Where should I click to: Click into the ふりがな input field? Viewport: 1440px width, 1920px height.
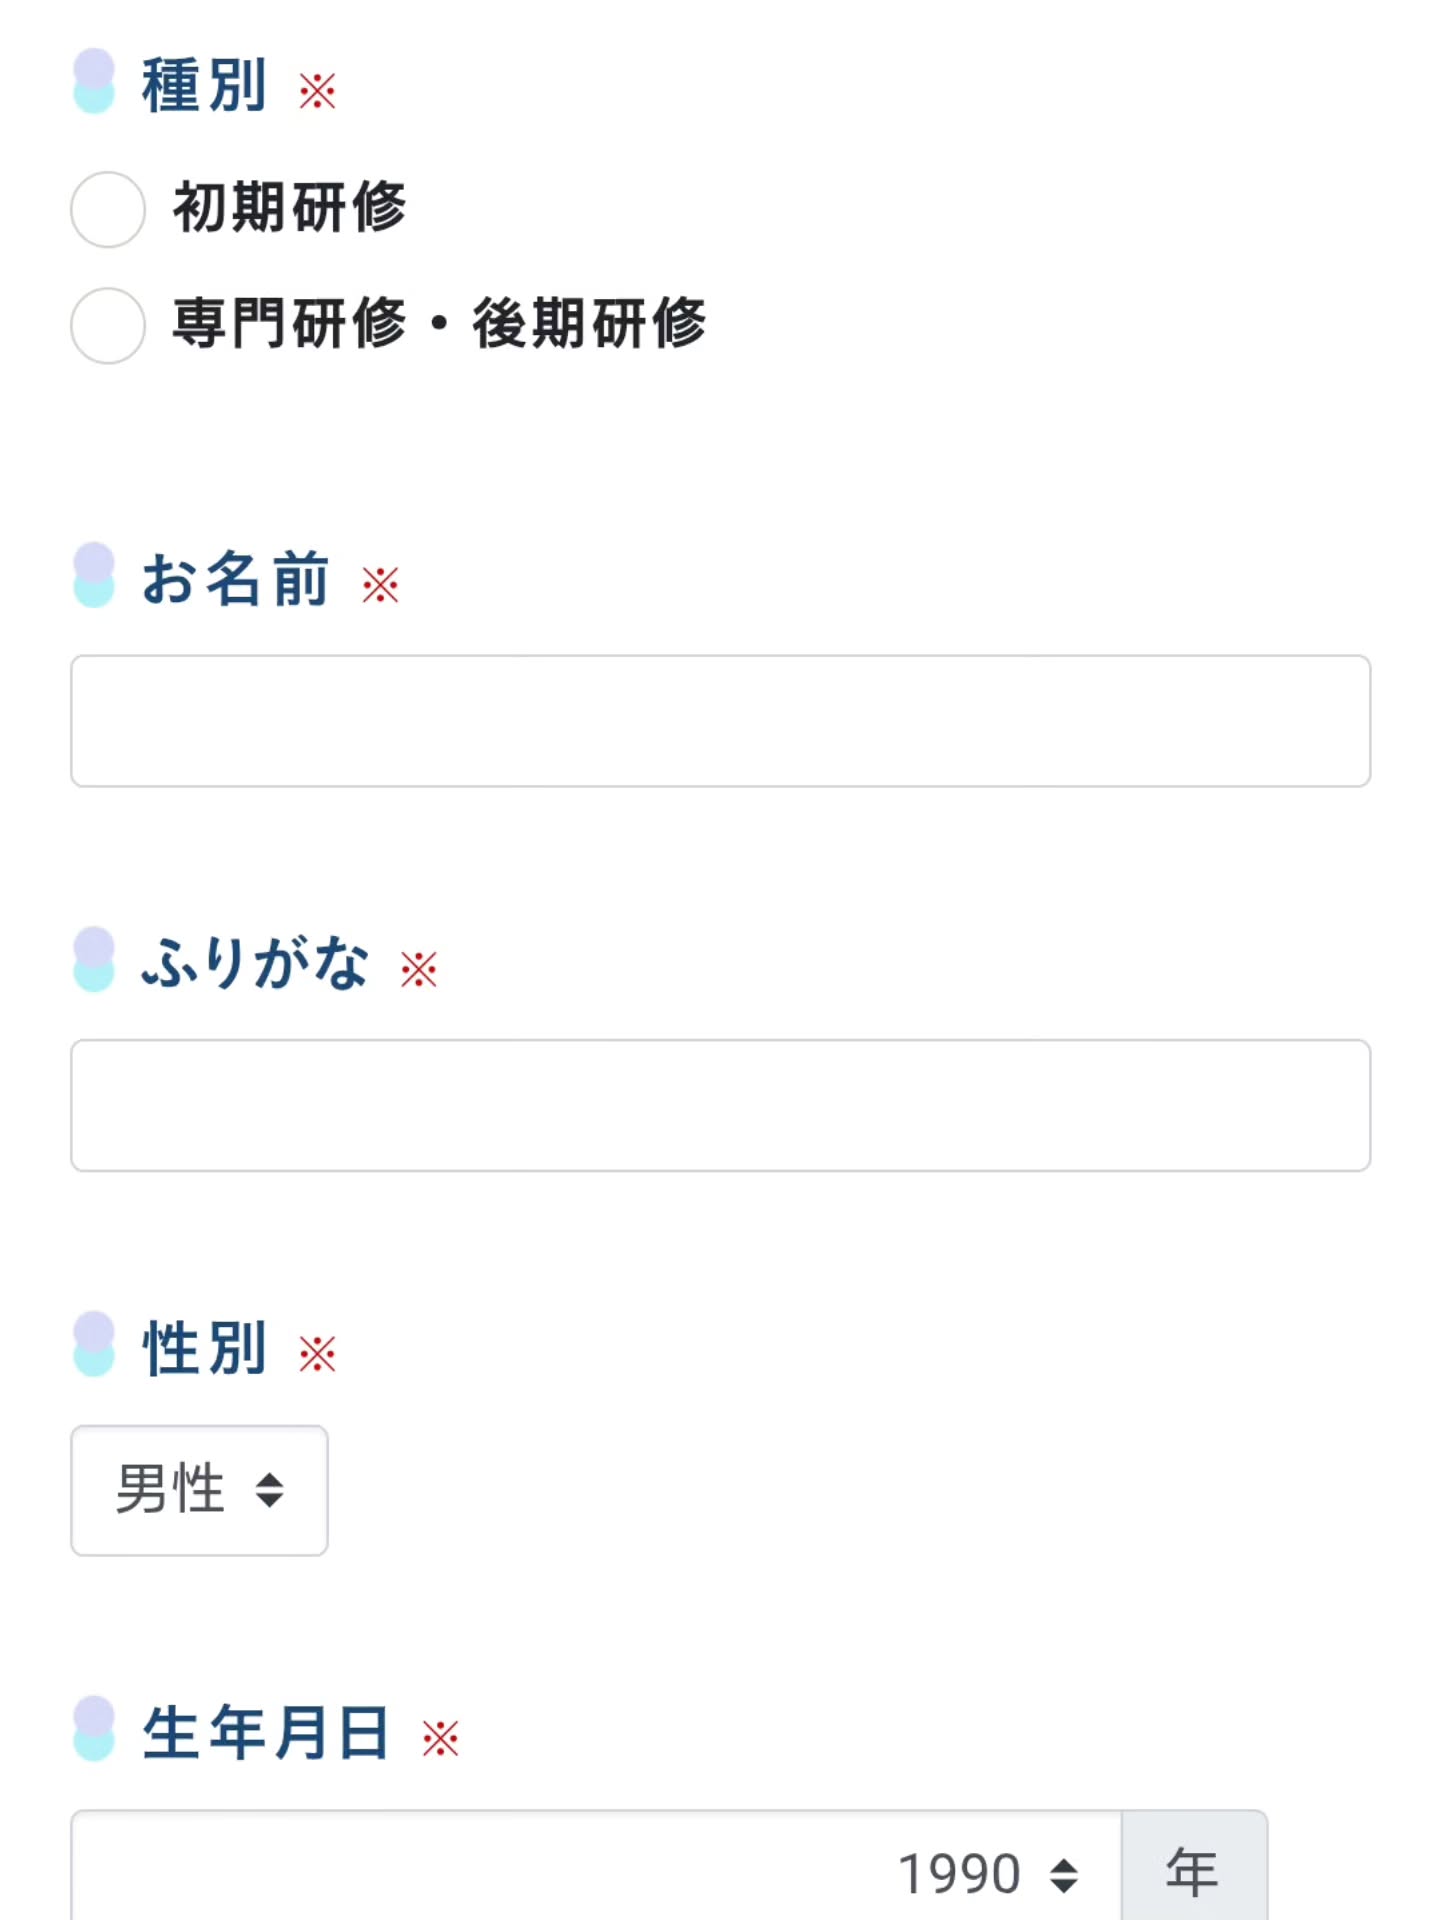720,1105
